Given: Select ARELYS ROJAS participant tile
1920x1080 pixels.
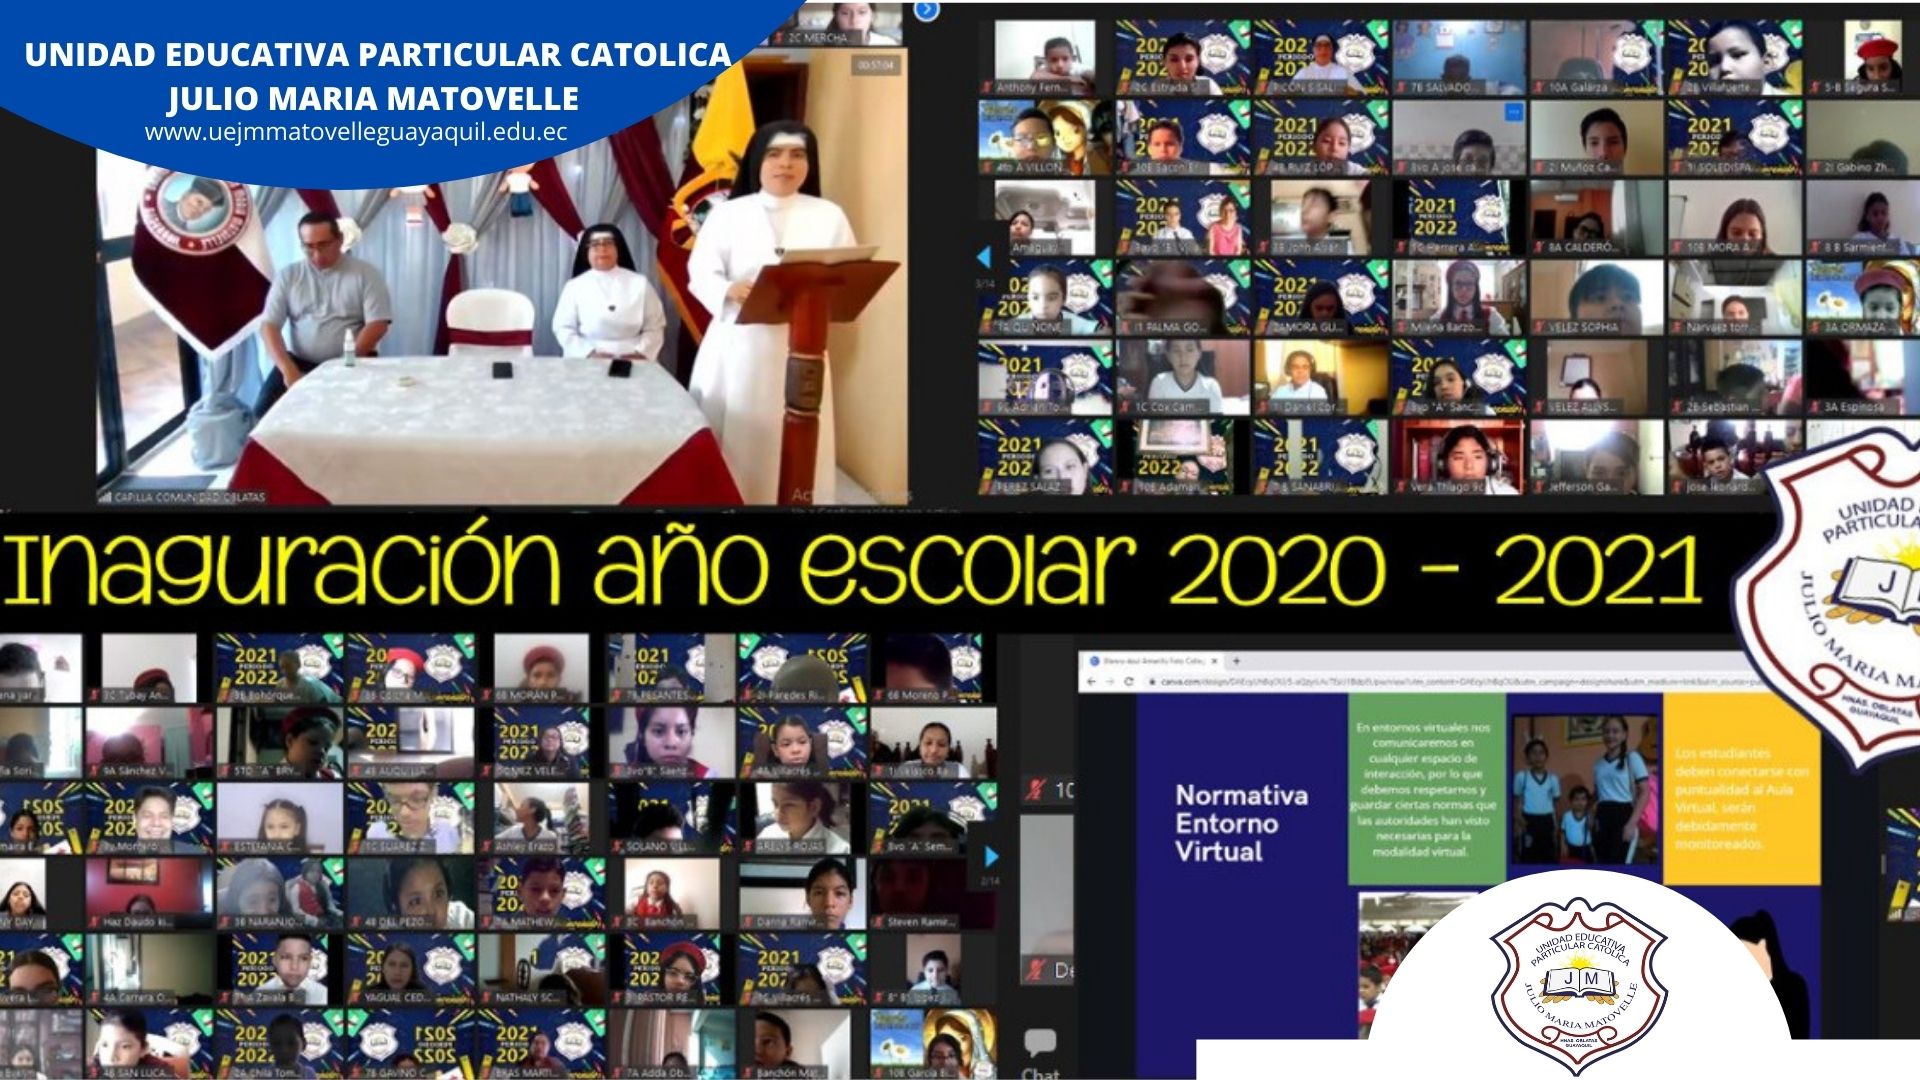Looking at the screenshot, I should tap(803, 820).
